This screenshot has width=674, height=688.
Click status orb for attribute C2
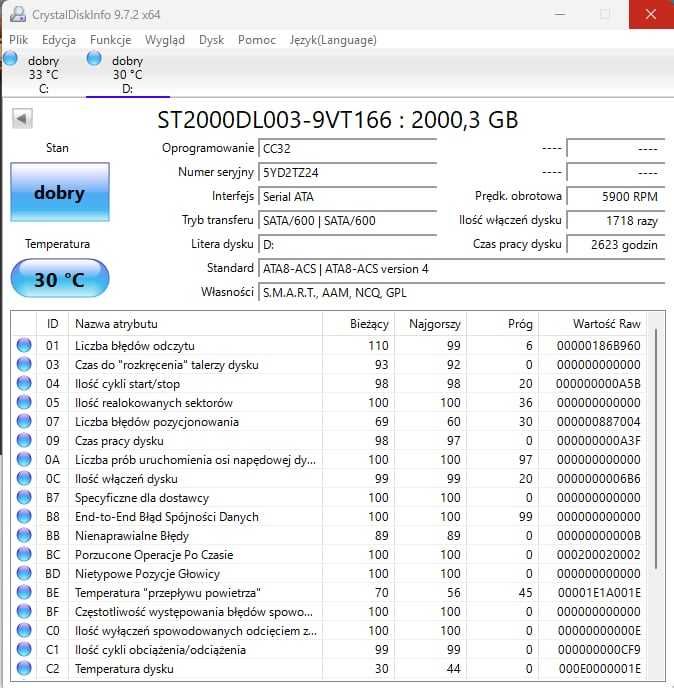[x=24, y=669]
